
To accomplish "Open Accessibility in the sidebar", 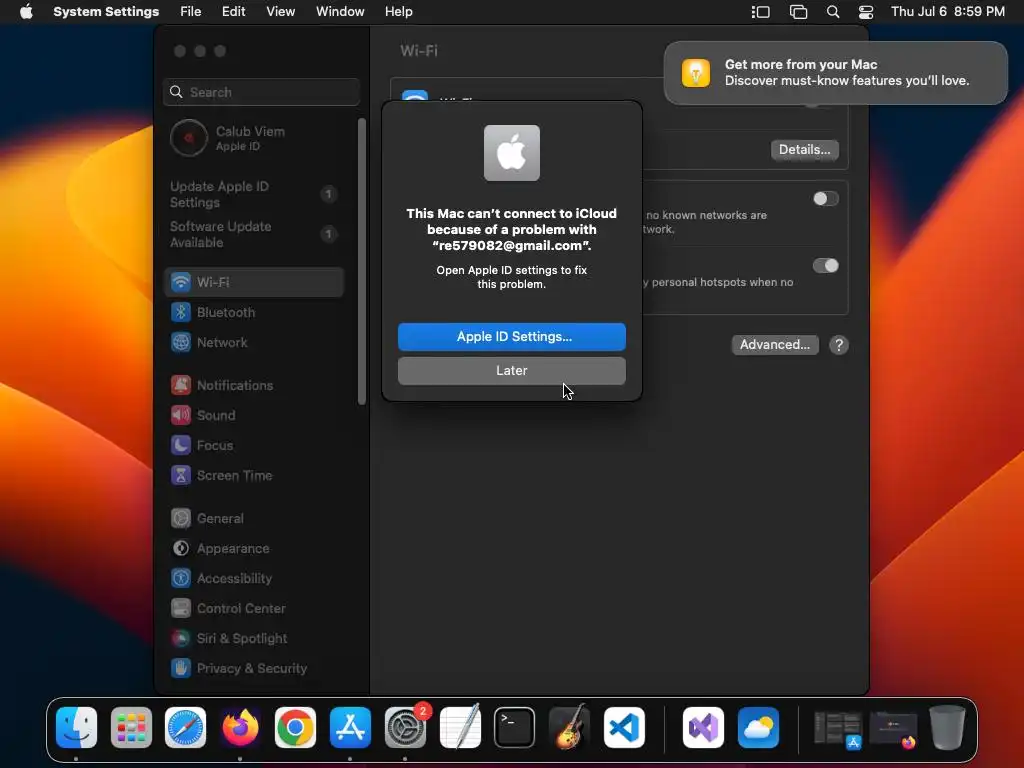I will [x=254, y=579].
